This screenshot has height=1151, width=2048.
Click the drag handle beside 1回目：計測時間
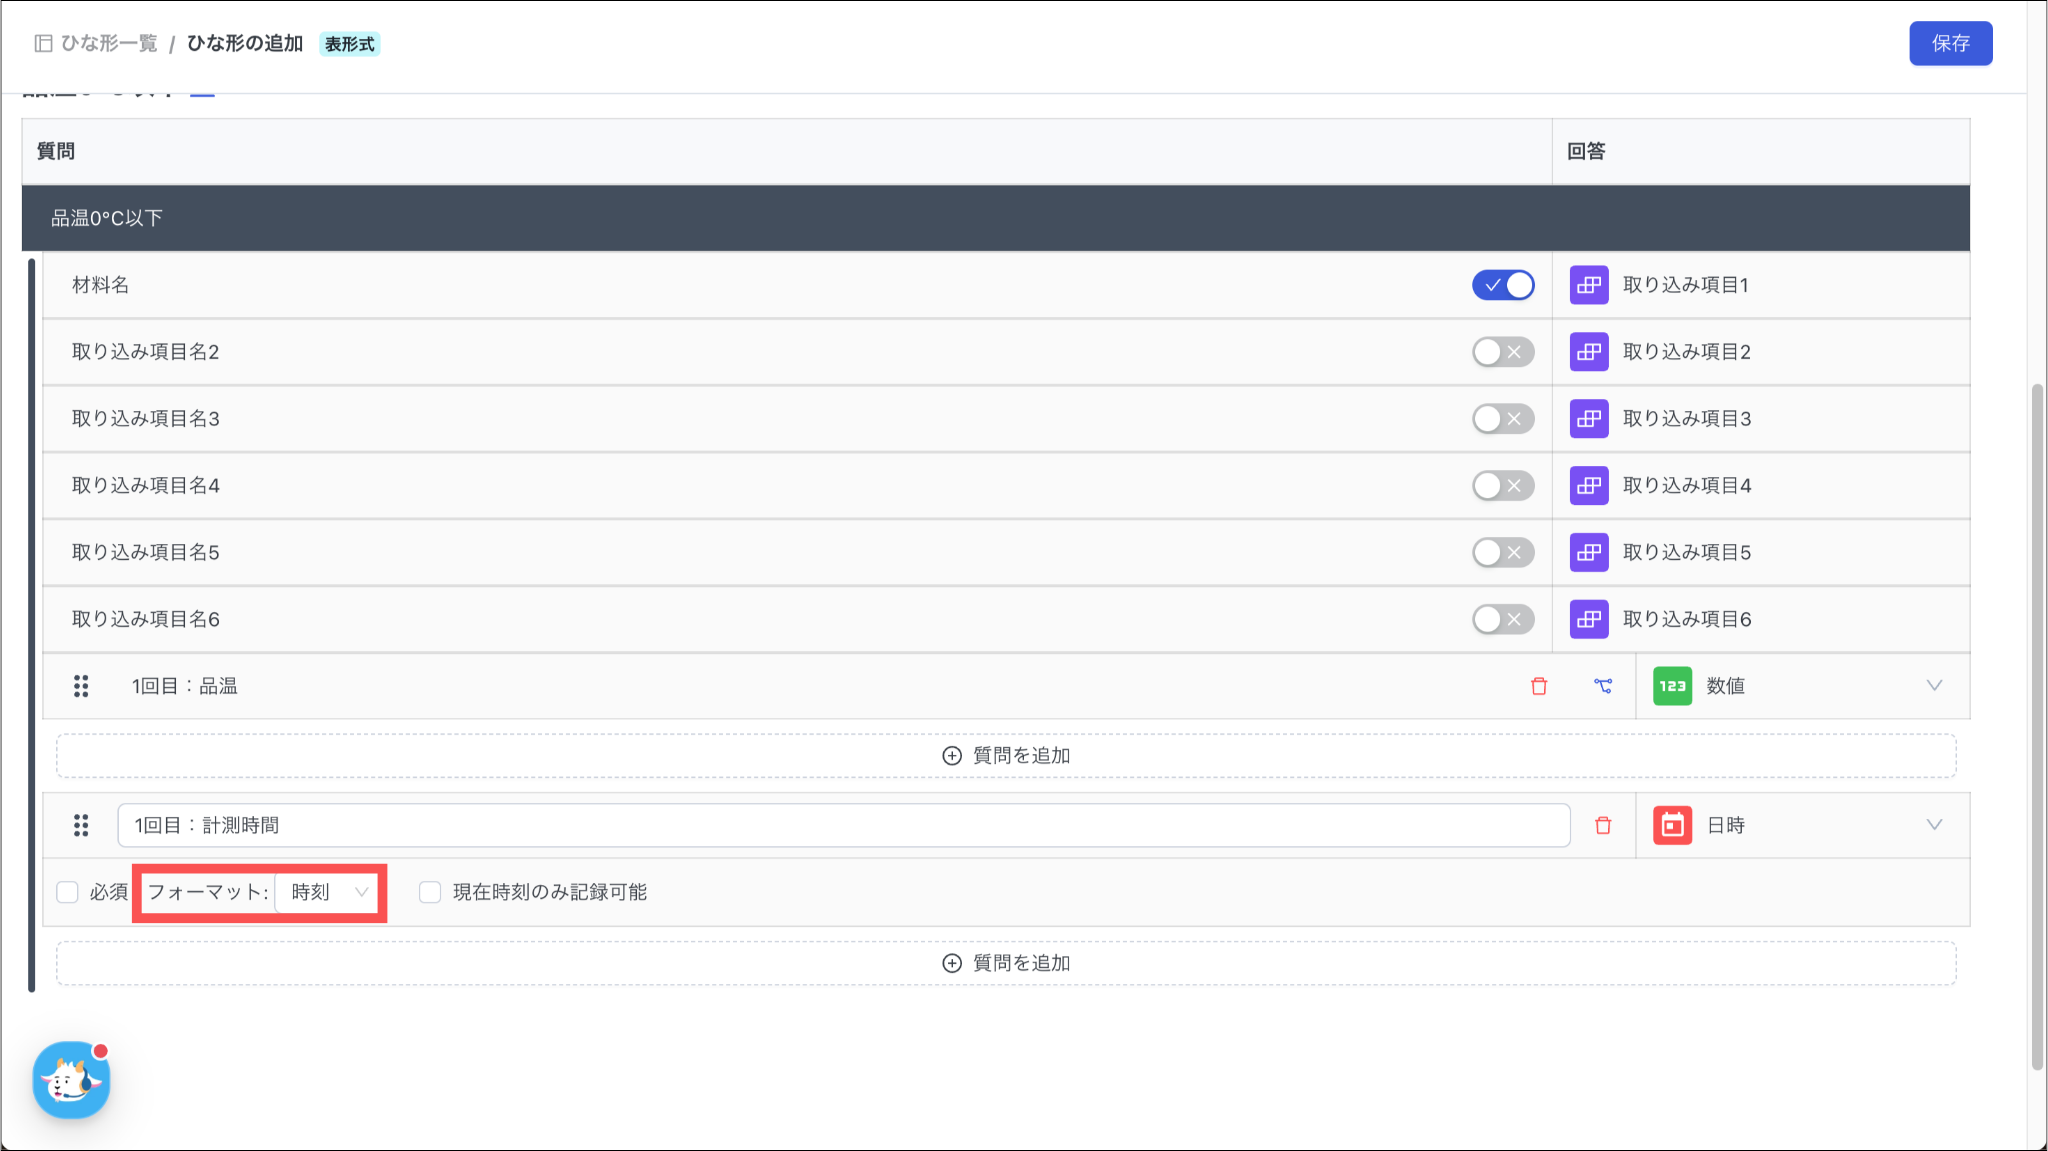(x=81, y=825)
